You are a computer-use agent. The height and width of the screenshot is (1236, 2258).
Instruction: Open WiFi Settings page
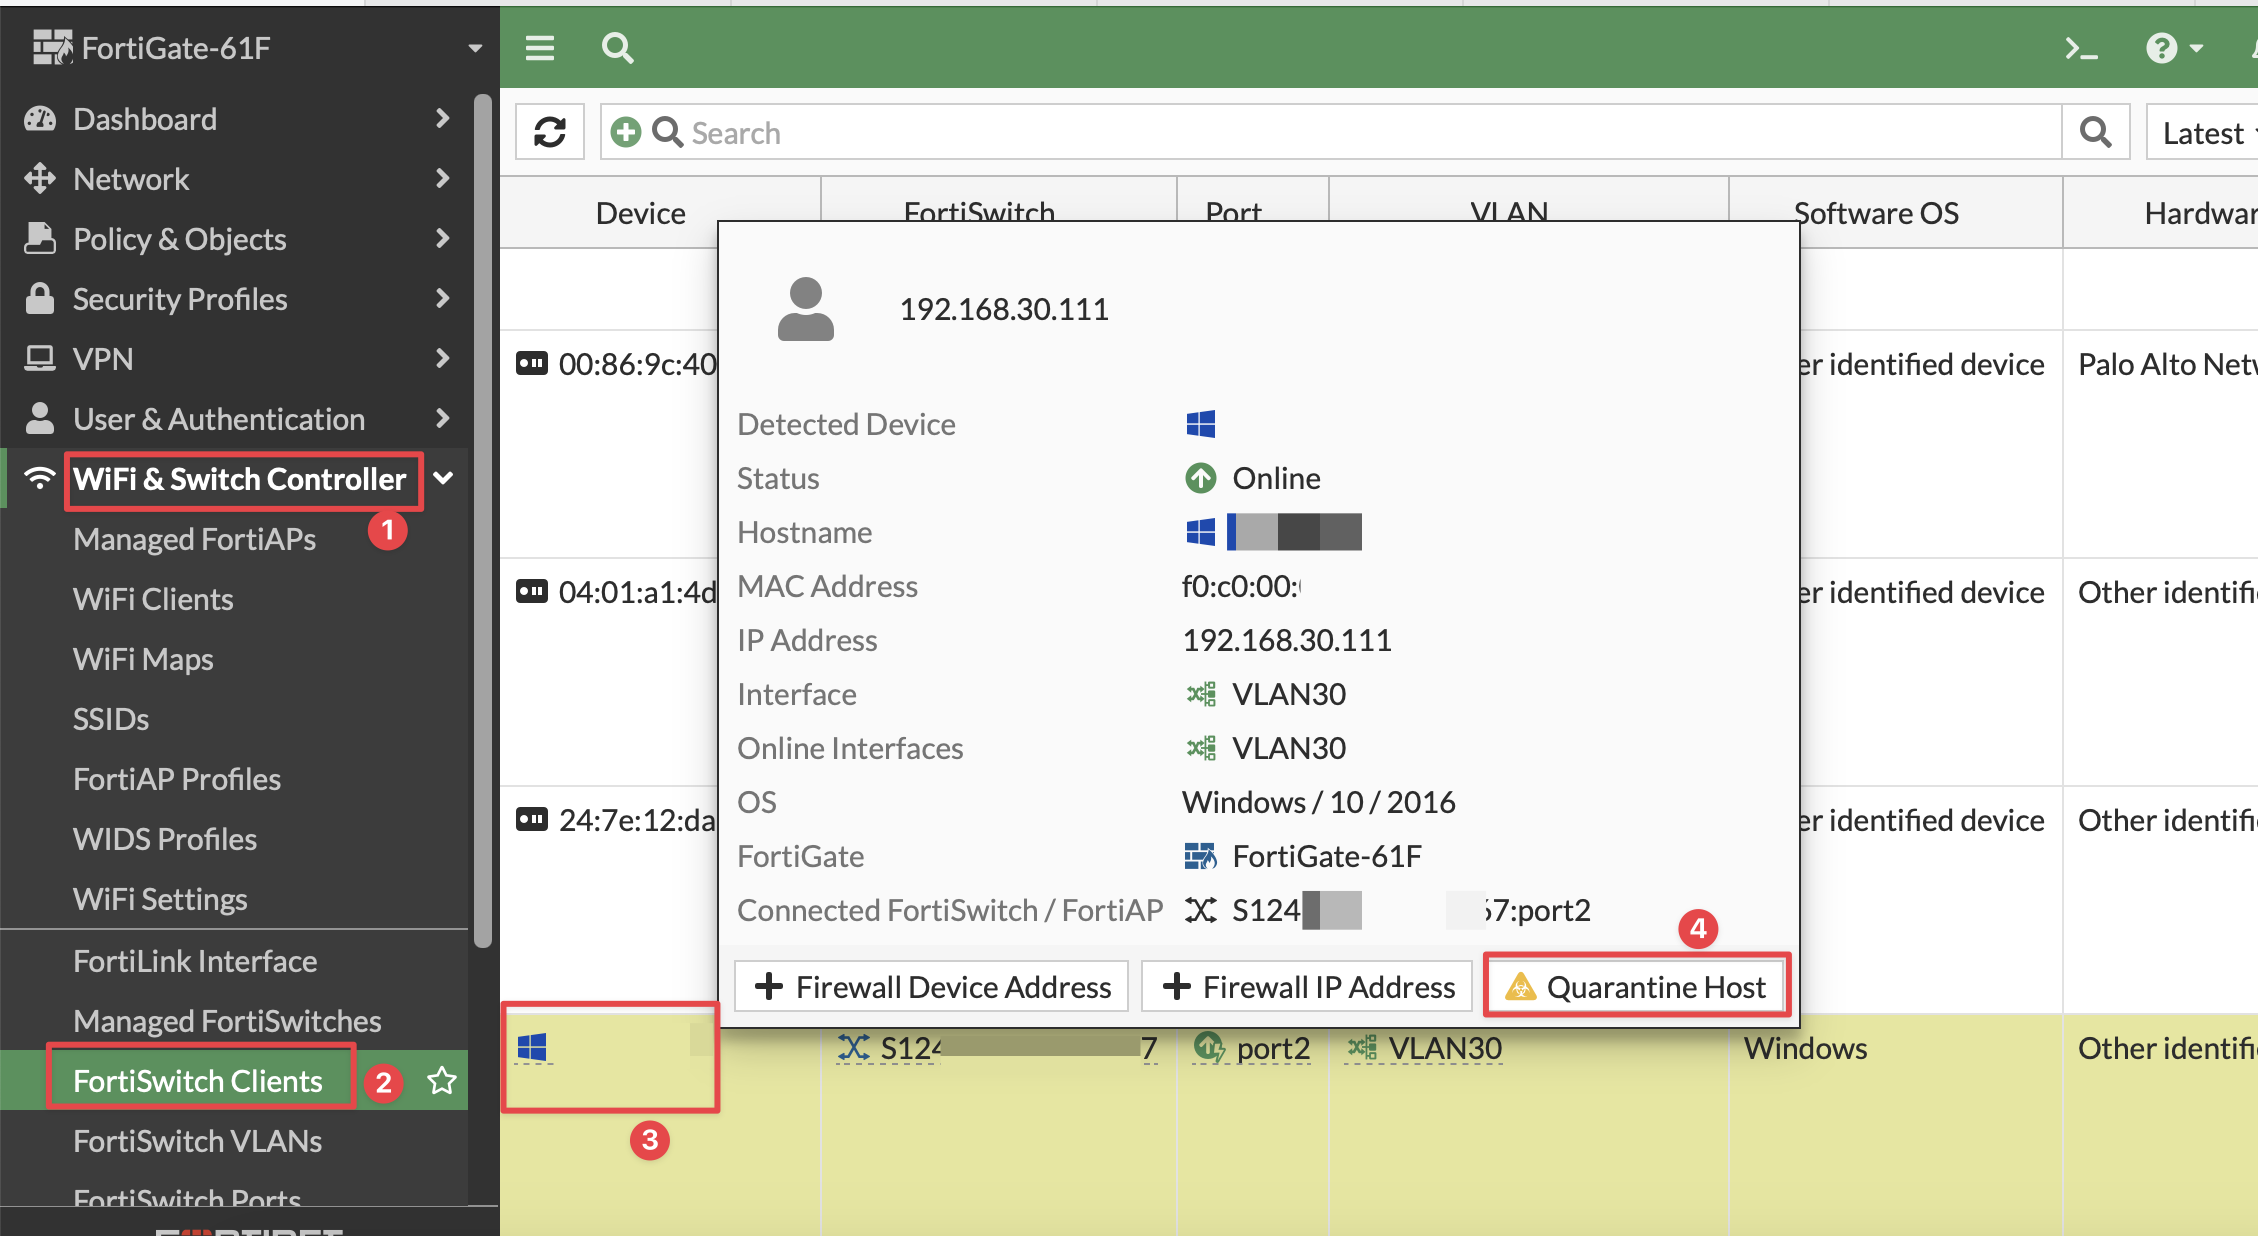(160, 899)
